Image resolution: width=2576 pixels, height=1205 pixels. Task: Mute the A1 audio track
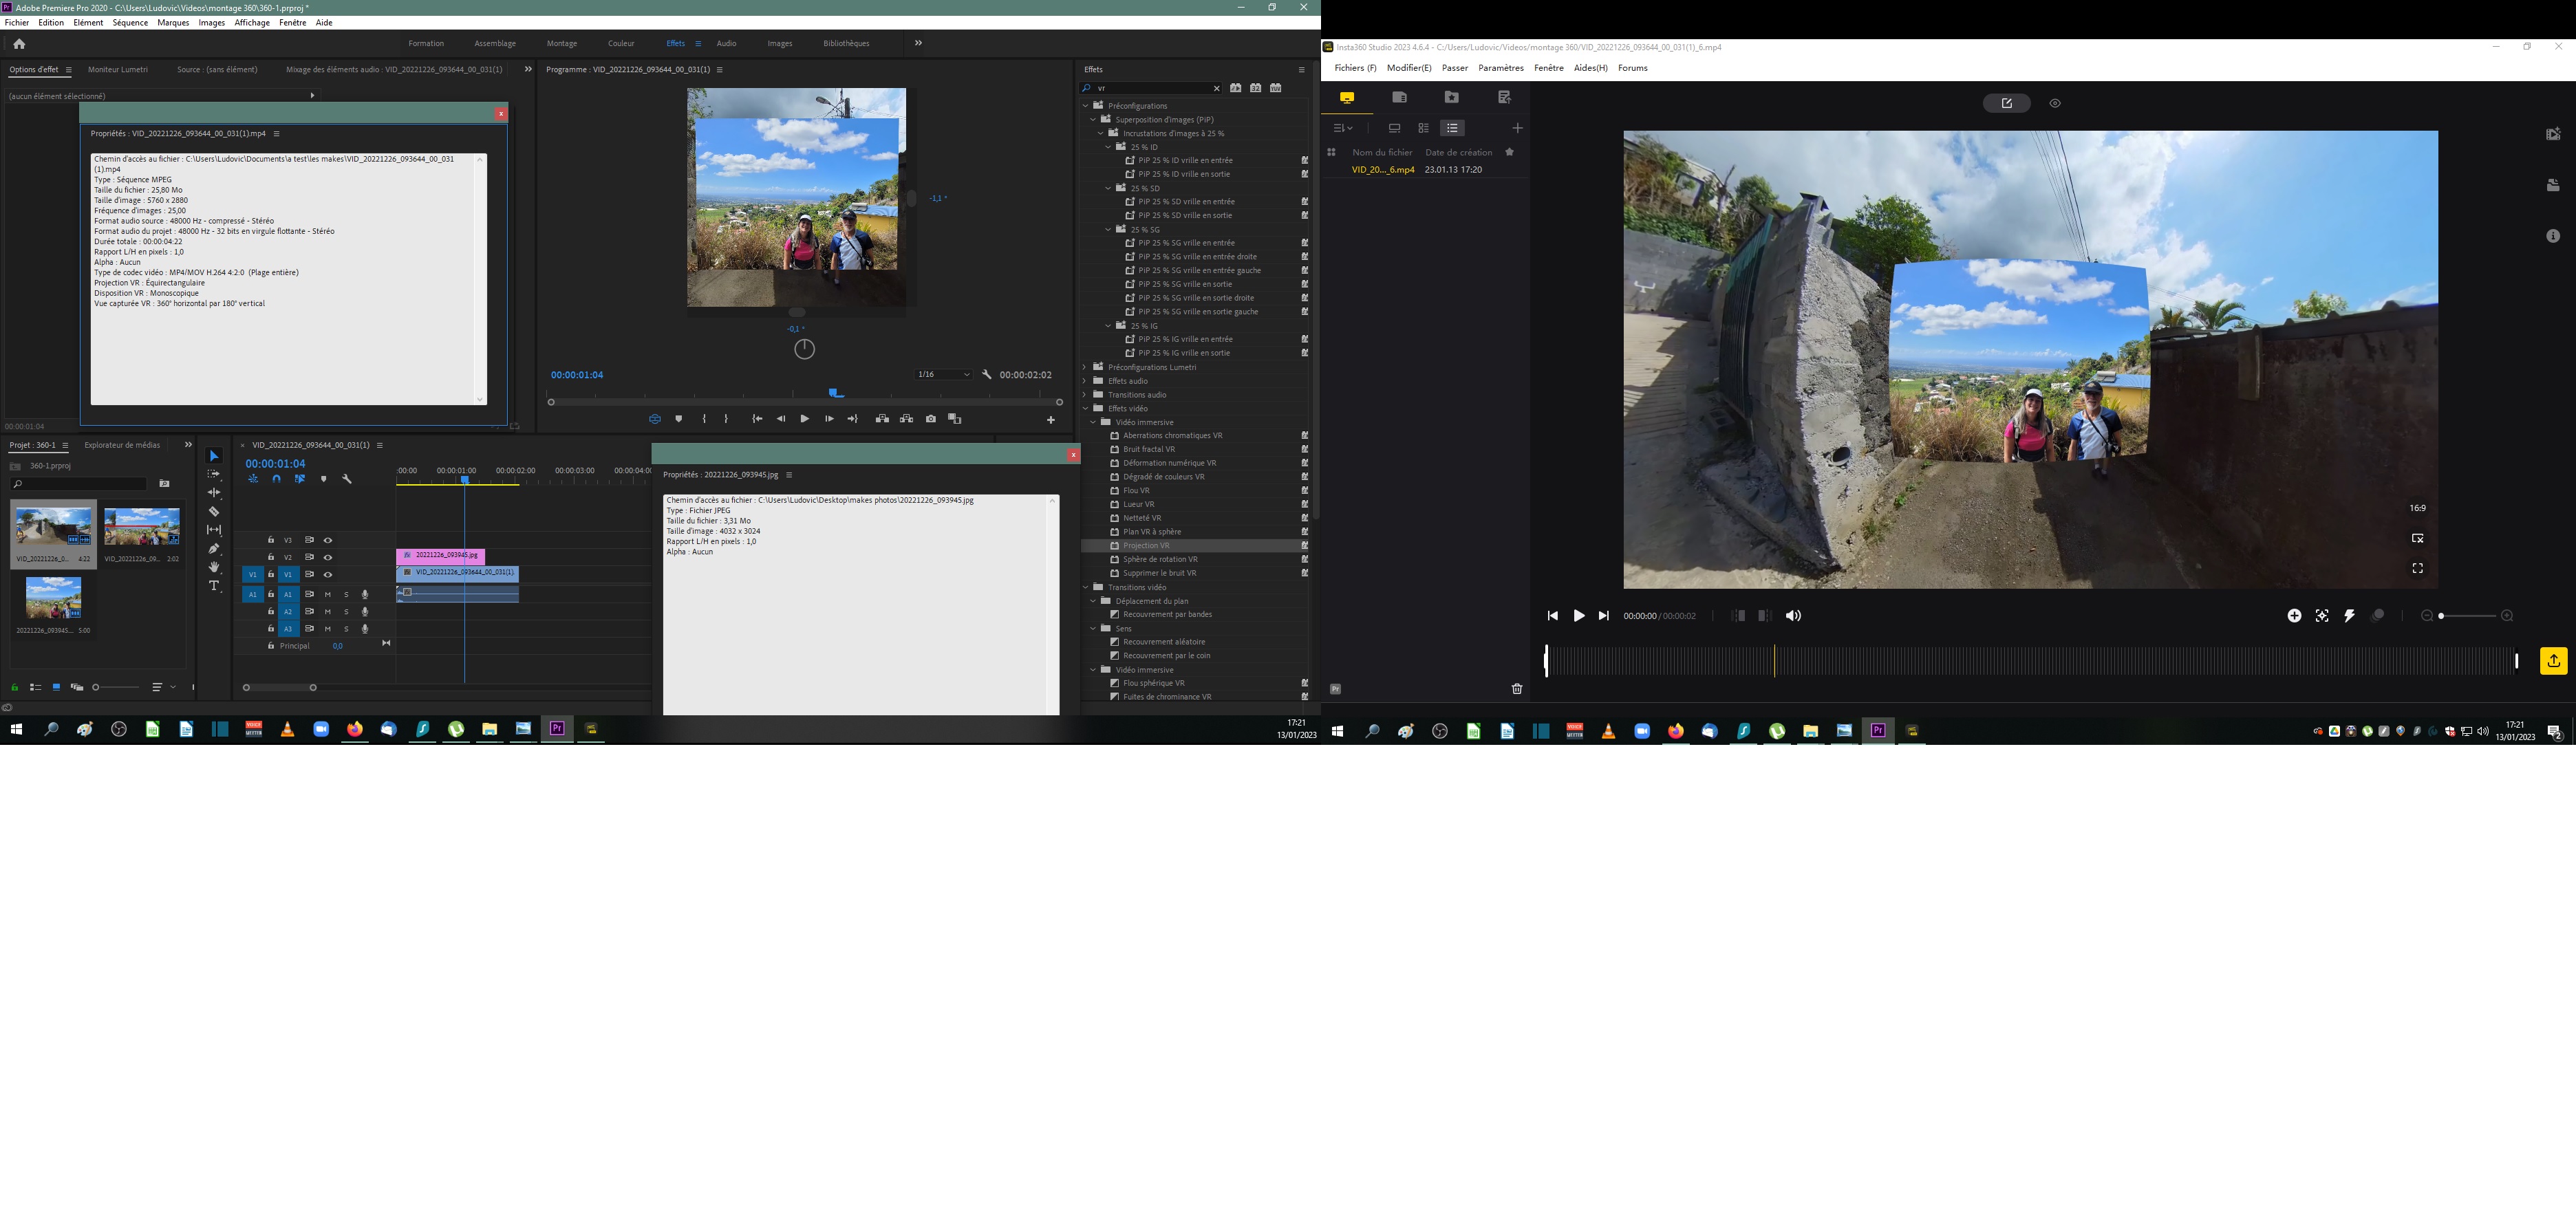(x=327, y=594)
